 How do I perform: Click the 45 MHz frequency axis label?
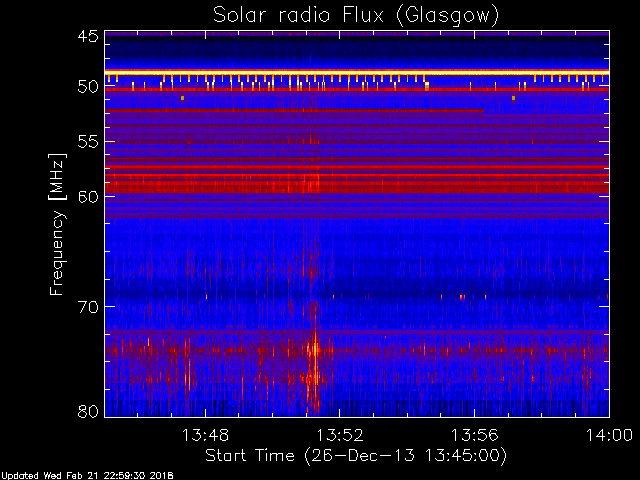88,36
